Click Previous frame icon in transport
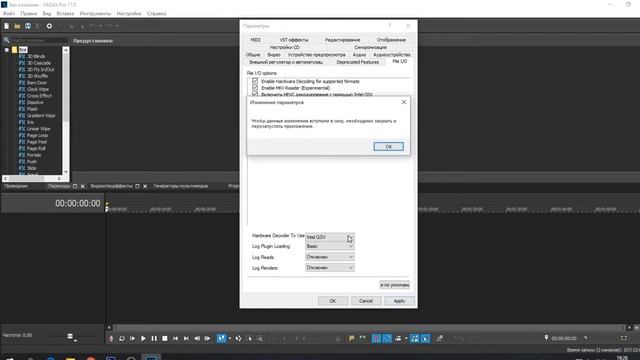The height and width of the screenshot is (360, 640). tap(197, 338)
